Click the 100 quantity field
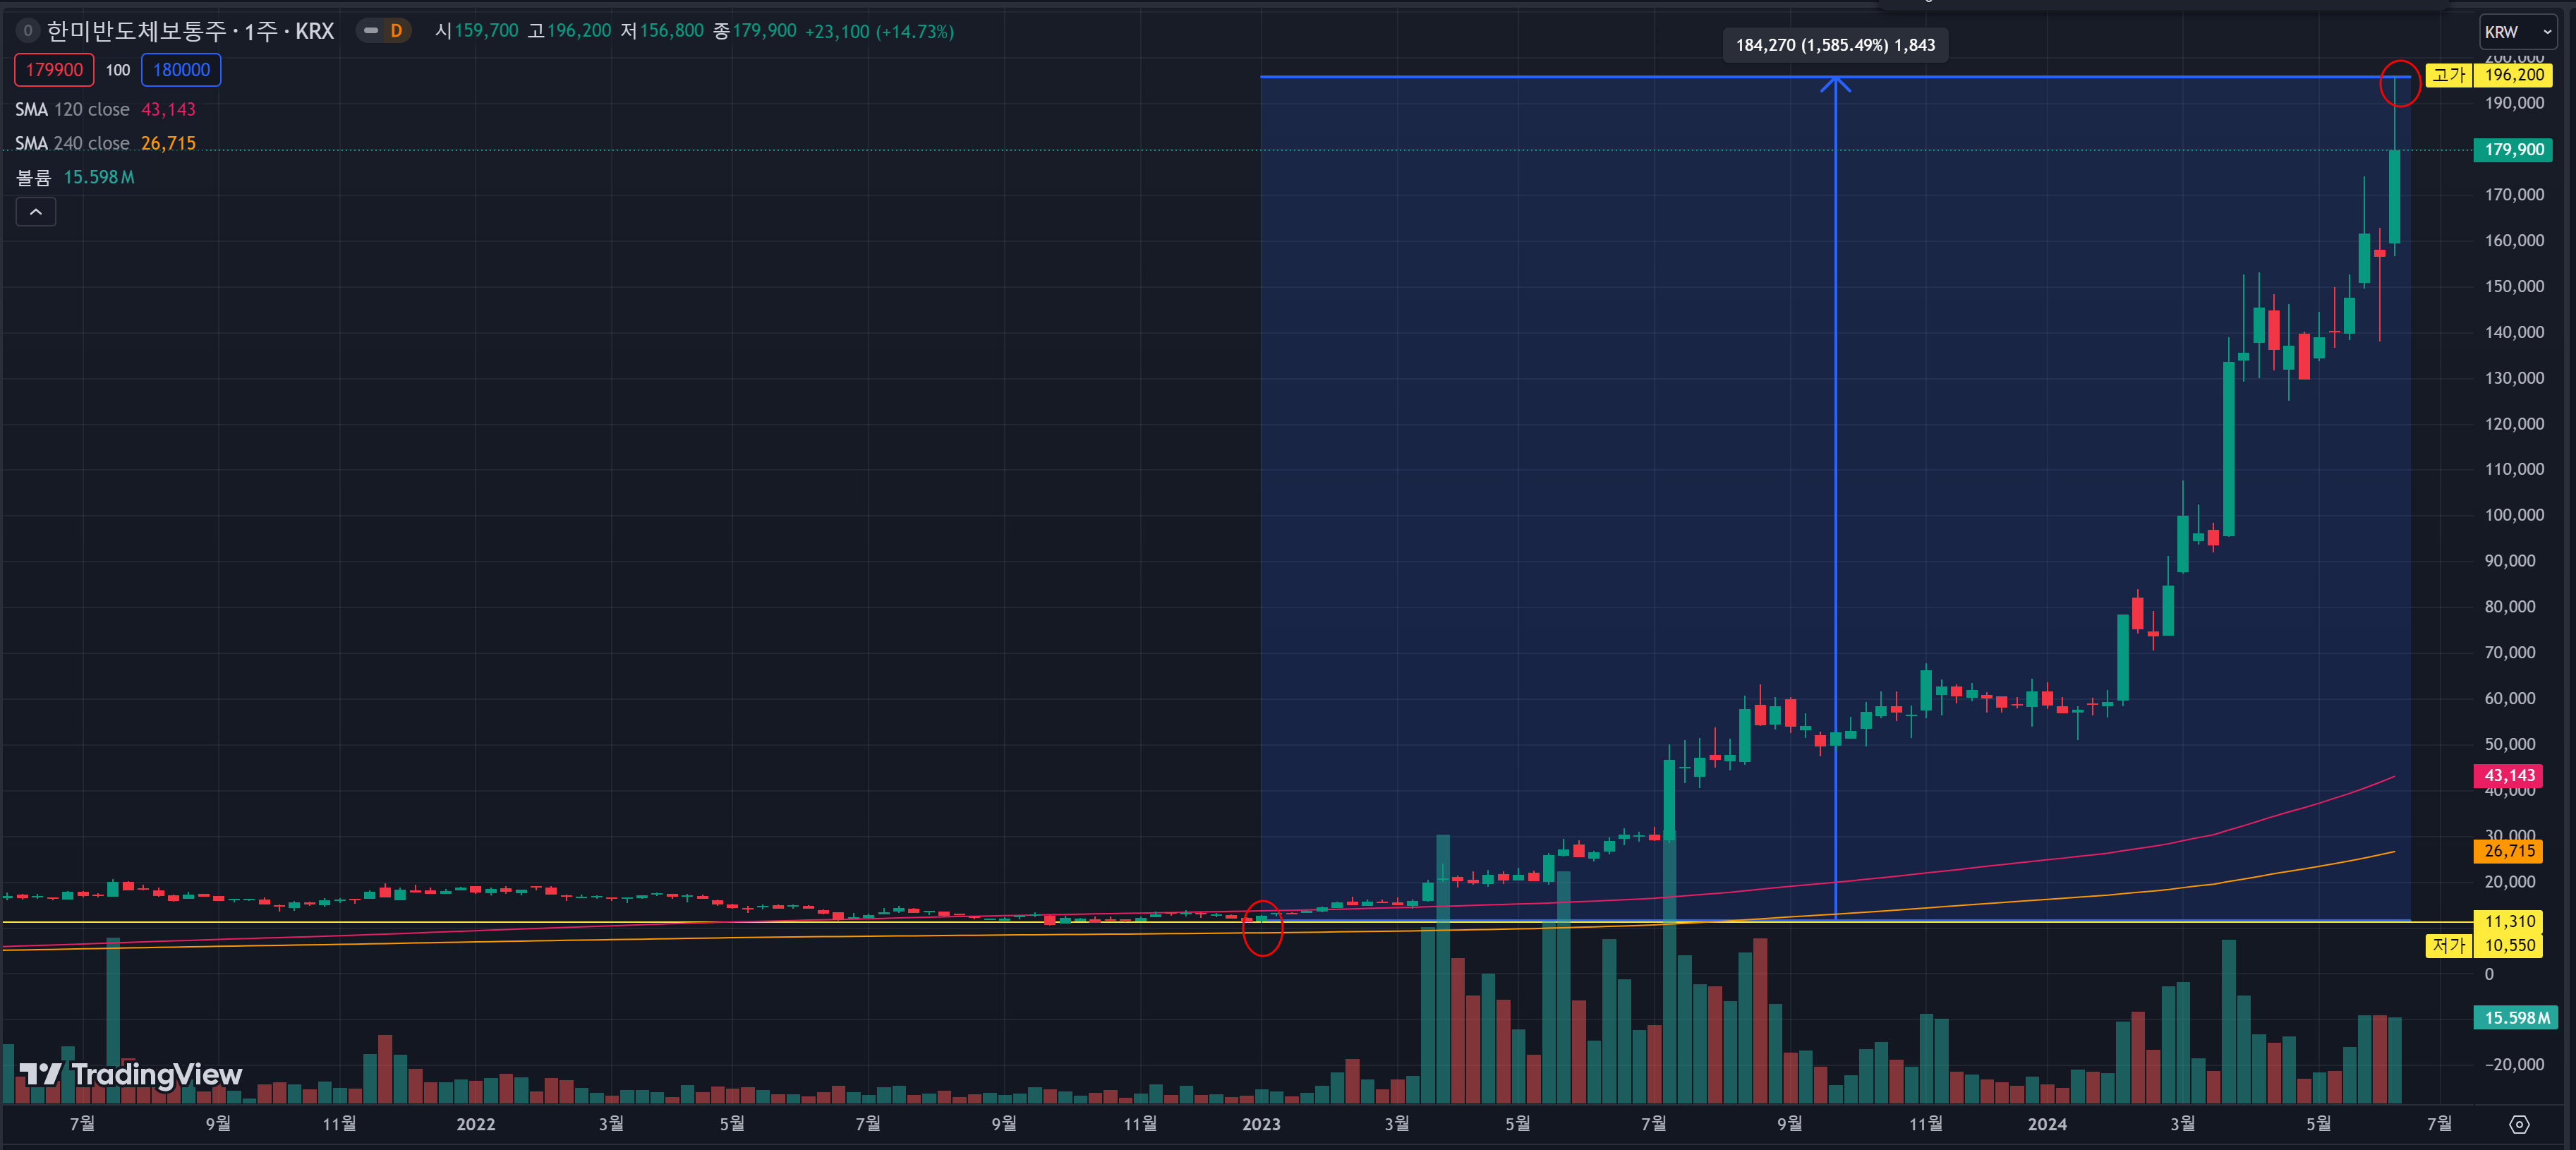Screen dimensions: 2576x1150 tap(118, 70)
